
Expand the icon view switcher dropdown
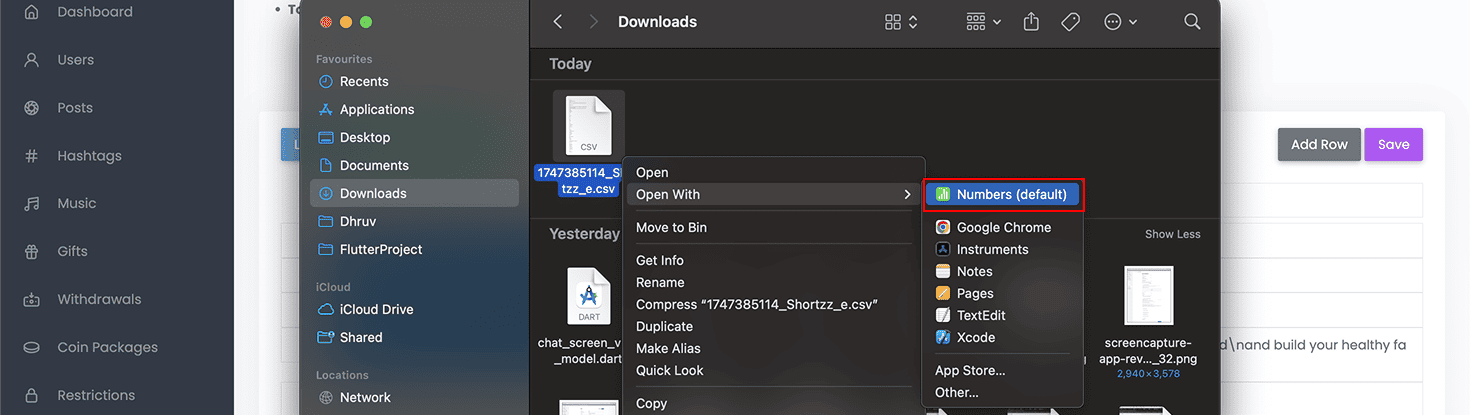(x=901, y=22)
